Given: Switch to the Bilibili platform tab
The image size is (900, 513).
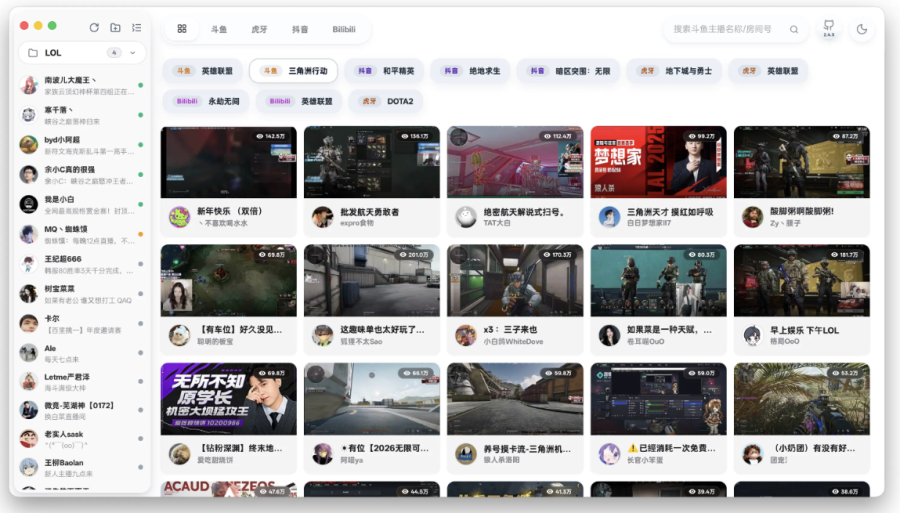Looking at the screenshot, I should (344, 29).
